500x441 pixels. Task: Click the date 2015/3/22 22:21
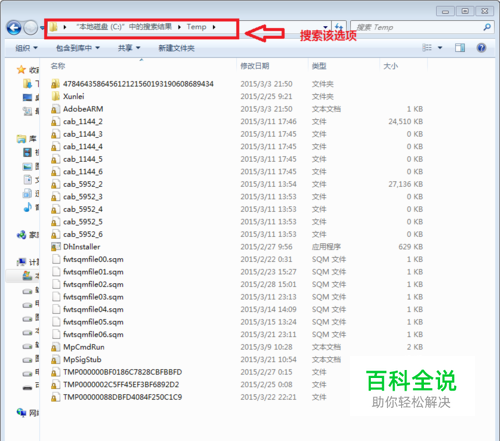pyautogui.click(x=268, y=397)
